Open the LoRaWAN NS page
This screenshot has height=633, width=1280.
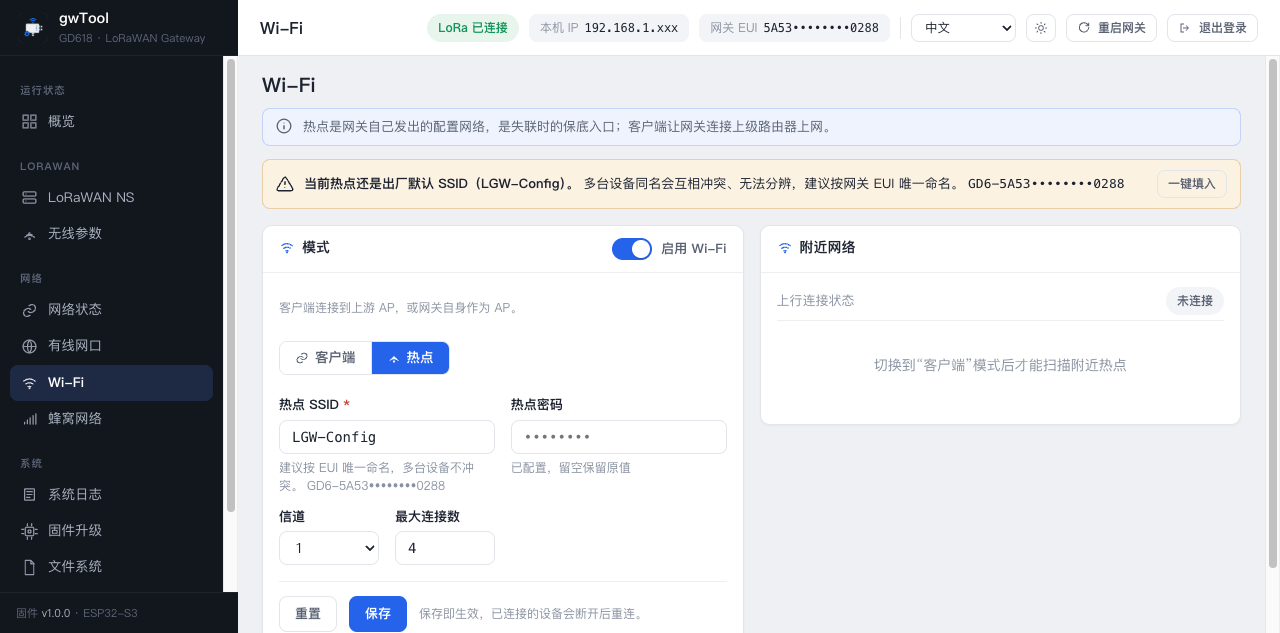[x=111, y=197]
